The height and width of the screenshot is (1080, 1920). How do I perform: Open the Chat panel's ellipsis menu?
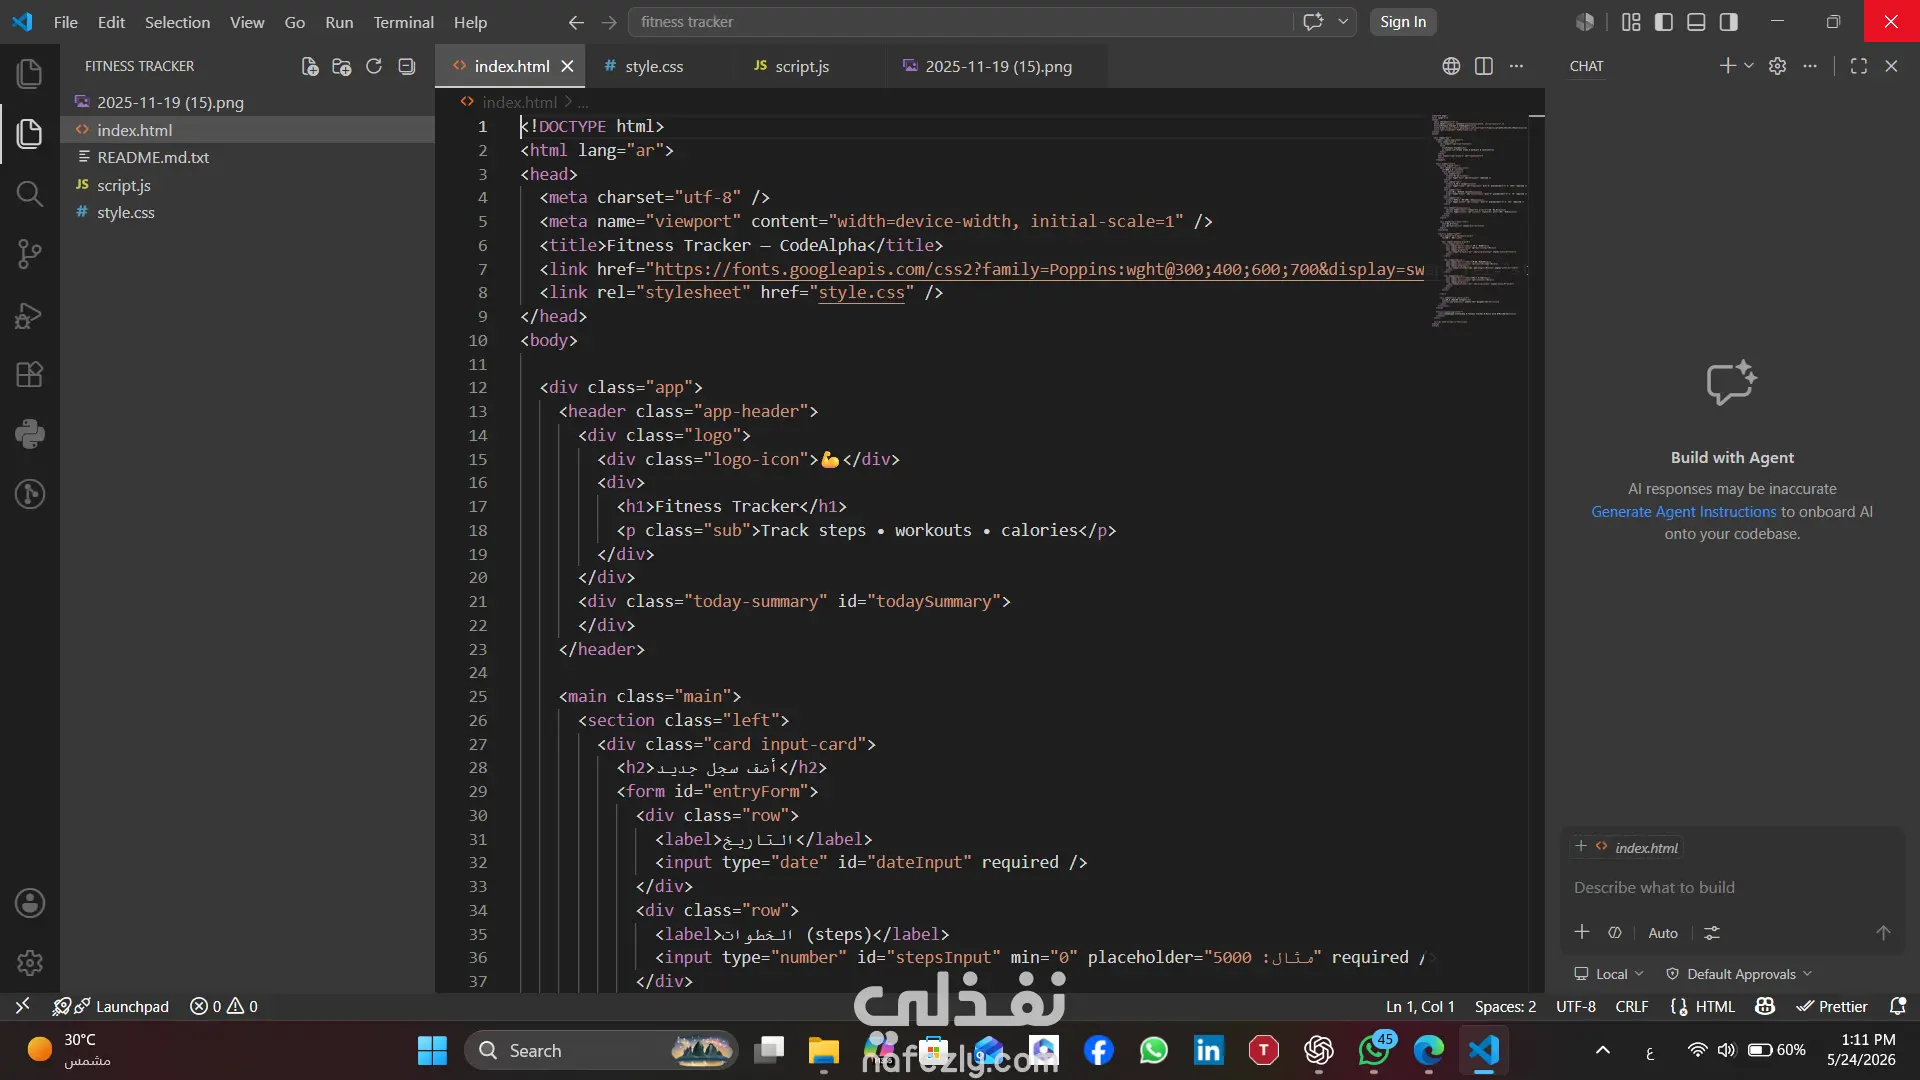pyautogui.click(x=1810, y=66)
